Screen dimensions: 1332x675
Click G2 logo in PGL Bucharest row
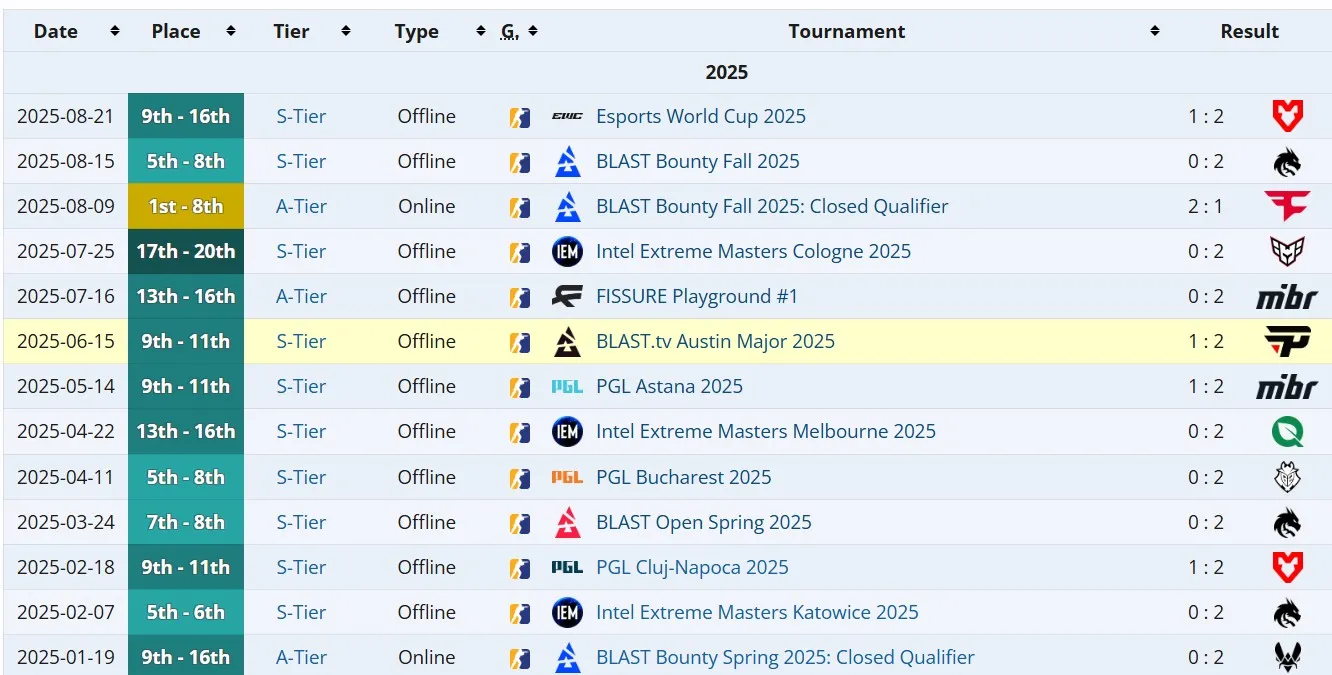point(1287,477)
